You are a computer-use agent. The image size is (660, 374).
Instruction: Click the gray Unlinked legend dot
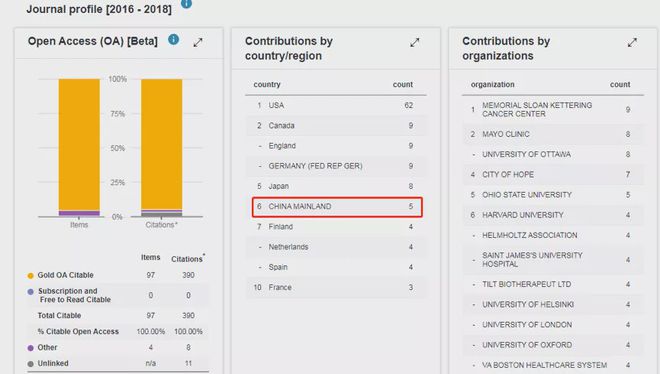[x=30, y=364]
